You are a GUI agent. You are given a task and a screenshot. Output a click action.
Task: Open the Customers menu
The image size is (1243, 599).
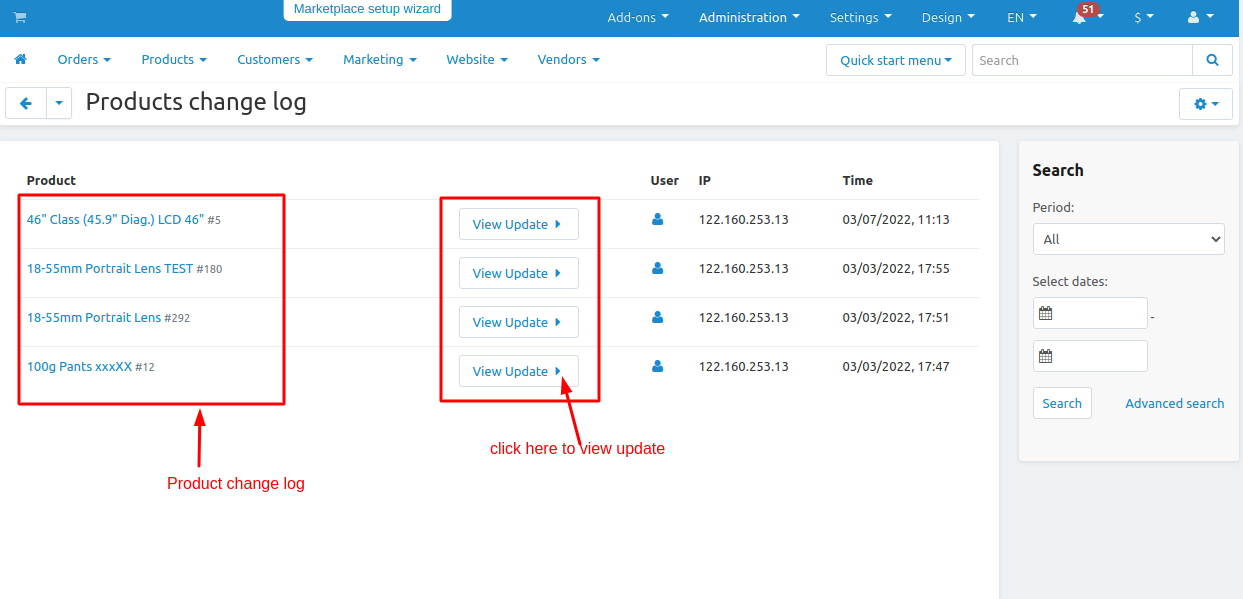pyautogui.click(x=275, y=59)
